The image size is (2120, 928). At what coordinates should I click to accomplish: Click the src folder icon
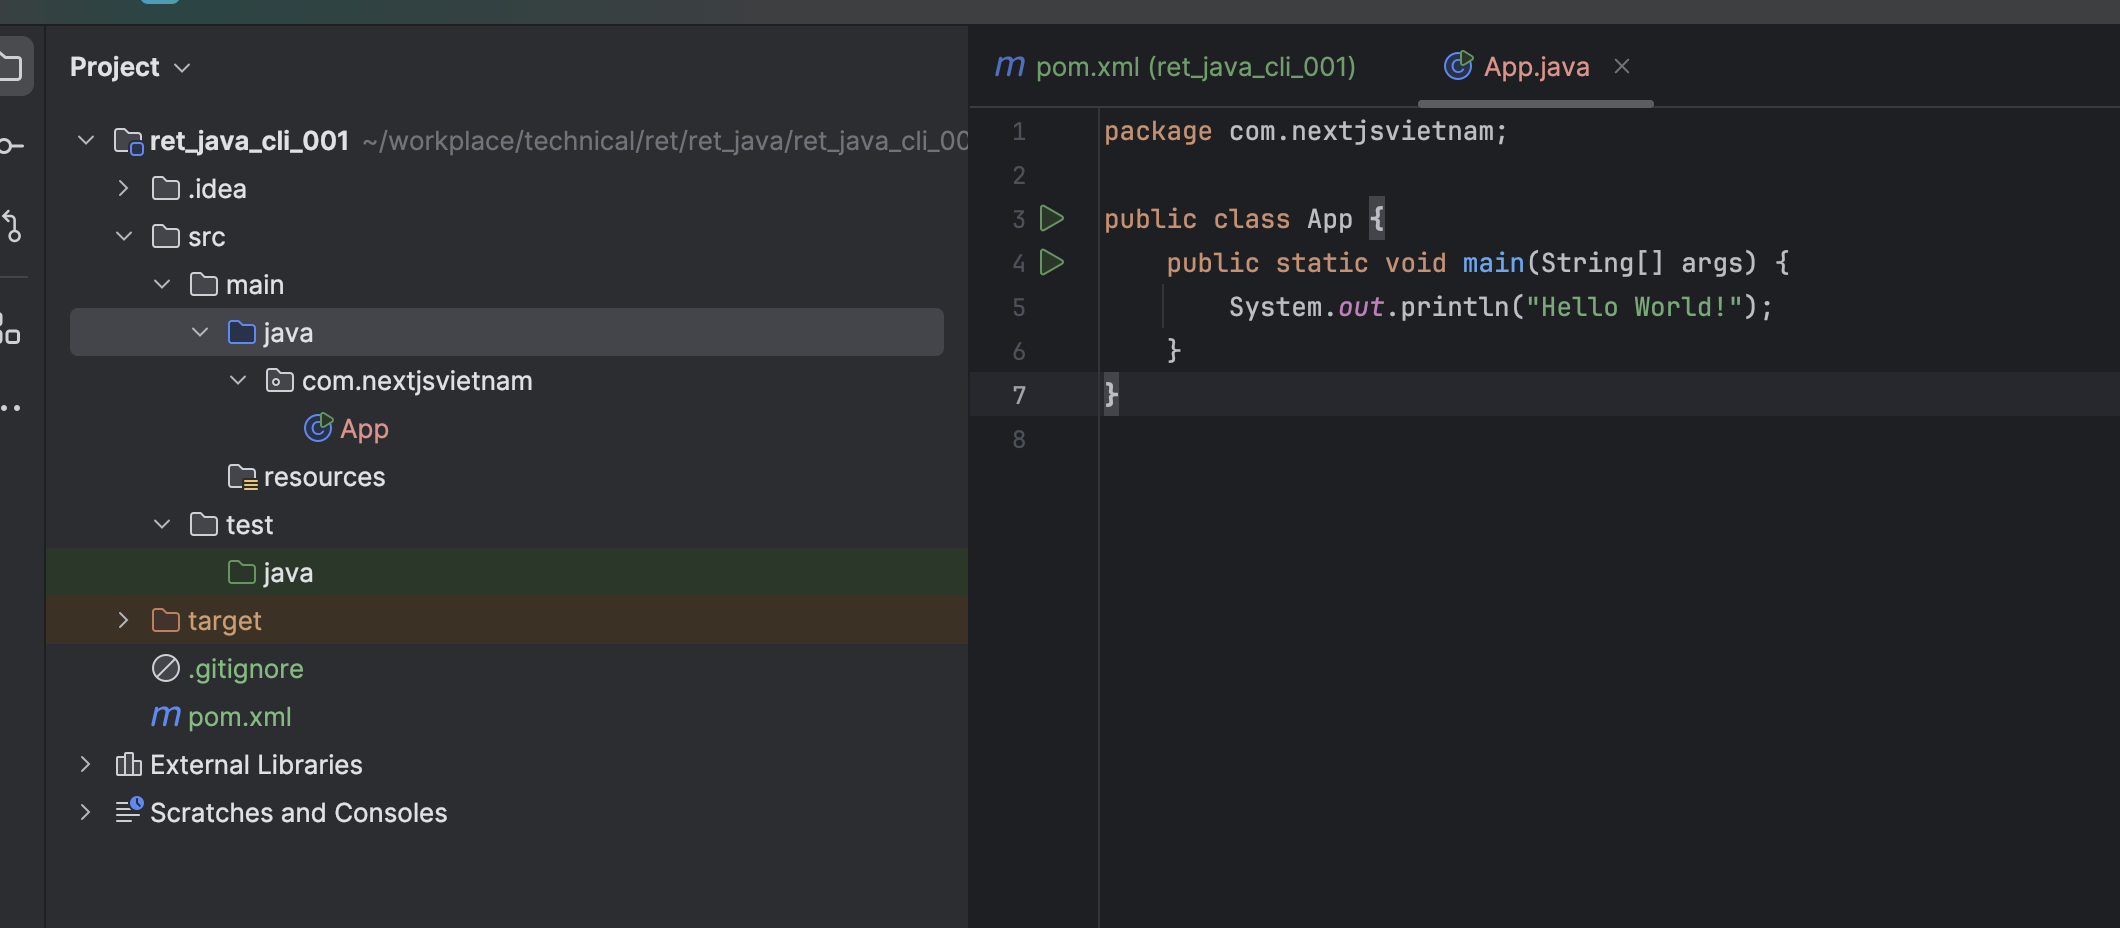(x=166, y=236)
